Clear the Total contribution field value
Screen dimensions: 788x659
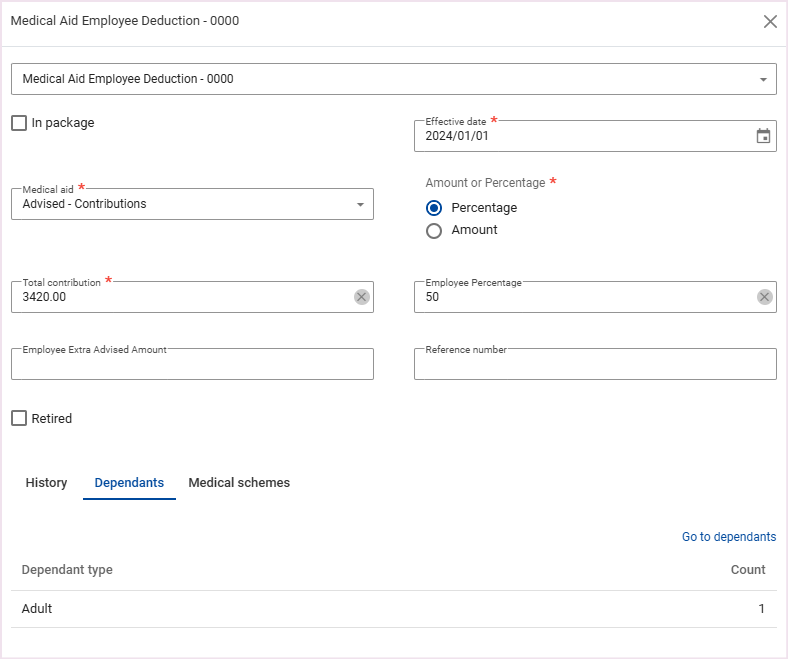pos(361,297)
